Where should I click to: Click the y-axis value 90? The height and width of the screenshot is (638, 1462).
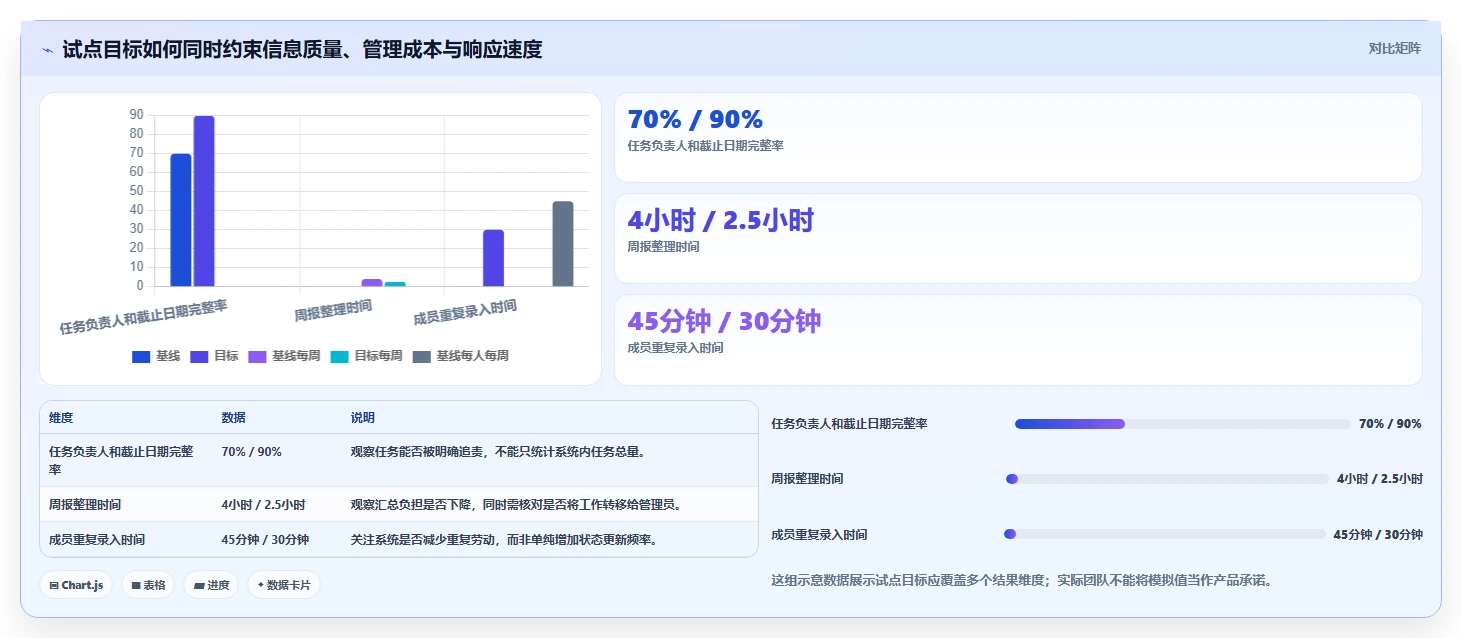136,115
